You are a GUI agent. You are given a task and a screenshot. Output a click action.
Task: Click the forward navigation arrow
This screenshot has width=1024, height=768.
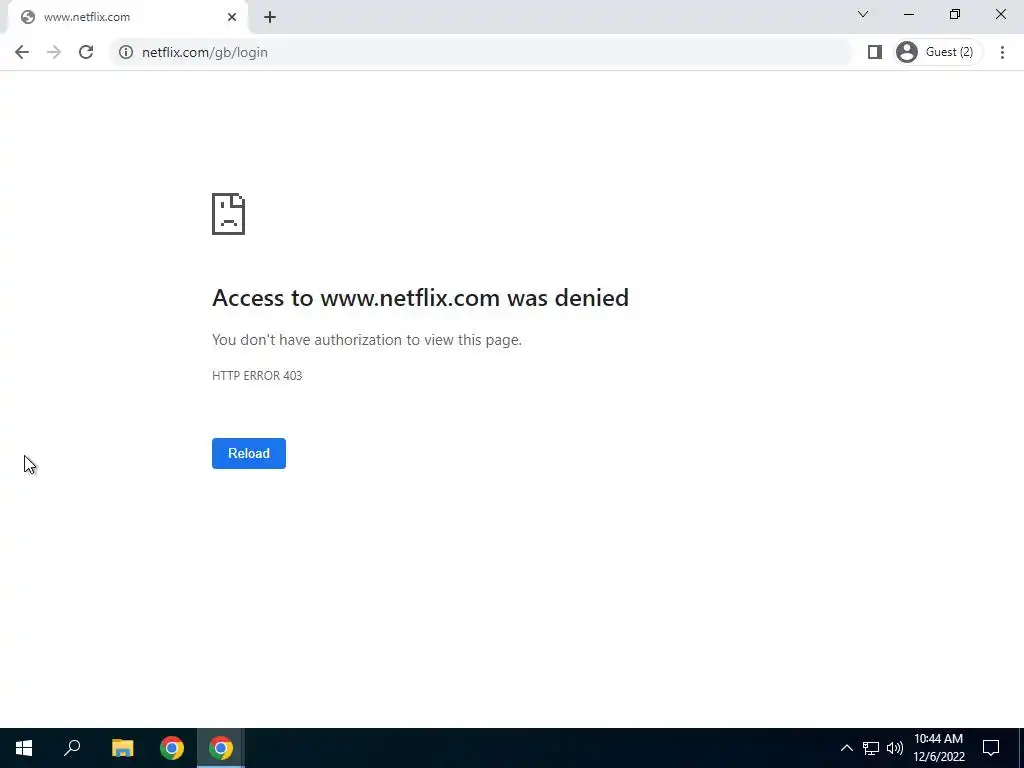pos(54,52)
